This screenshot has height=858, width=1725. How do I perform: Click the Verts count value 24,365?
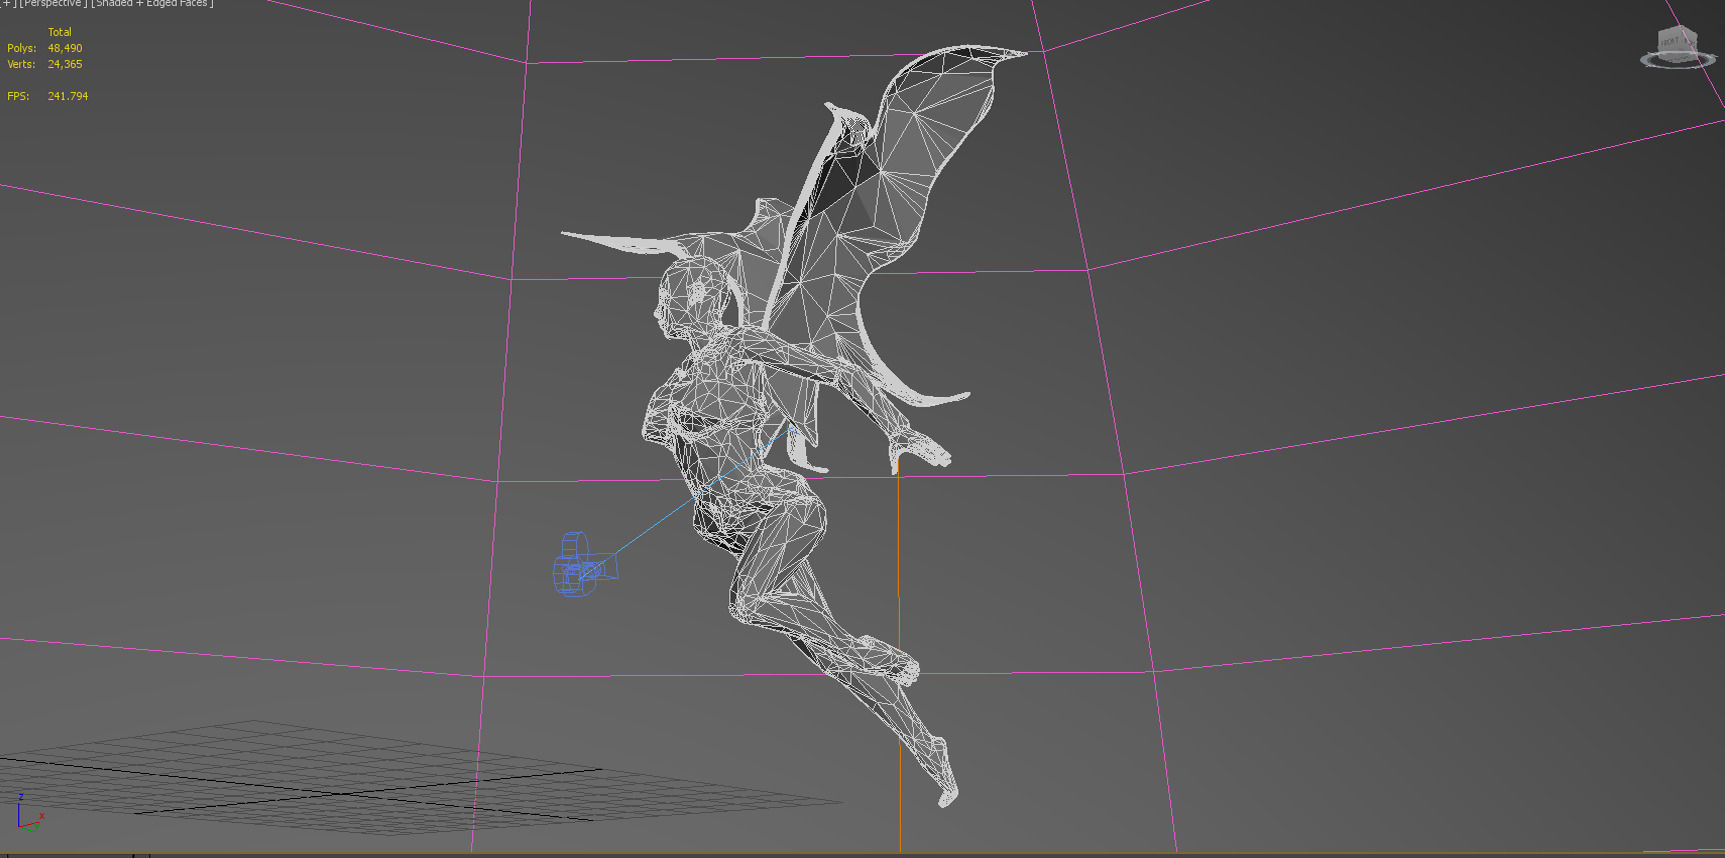(65, 64)
